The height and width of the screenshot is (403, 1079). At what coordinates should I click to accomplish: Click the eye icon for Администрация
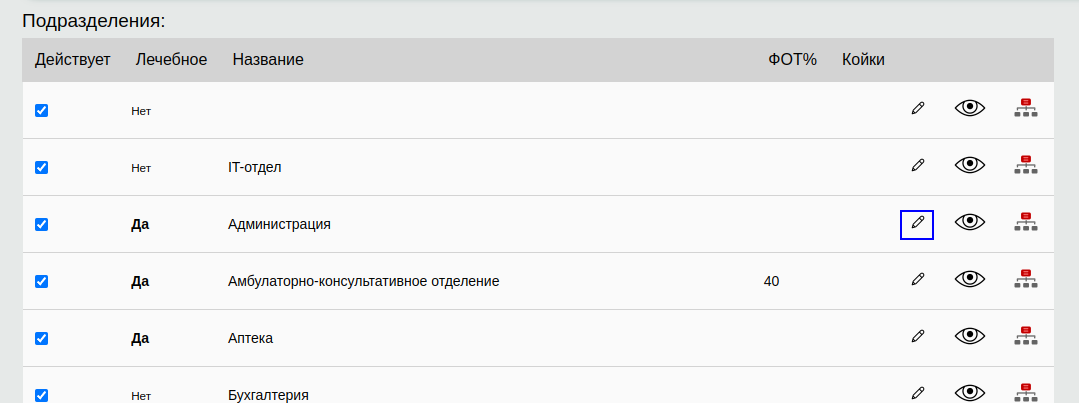pyautogui.click(x=970, y=222)
